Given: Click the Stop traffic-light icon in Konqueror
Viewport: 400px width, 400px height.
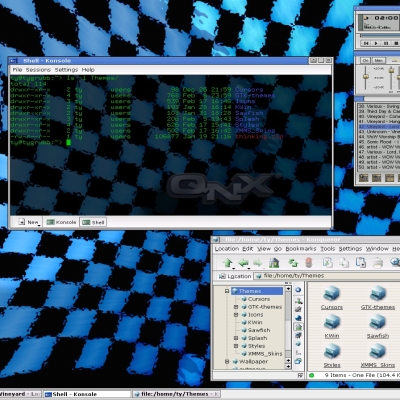Looking at the screenshot, I should coord(309,263).
